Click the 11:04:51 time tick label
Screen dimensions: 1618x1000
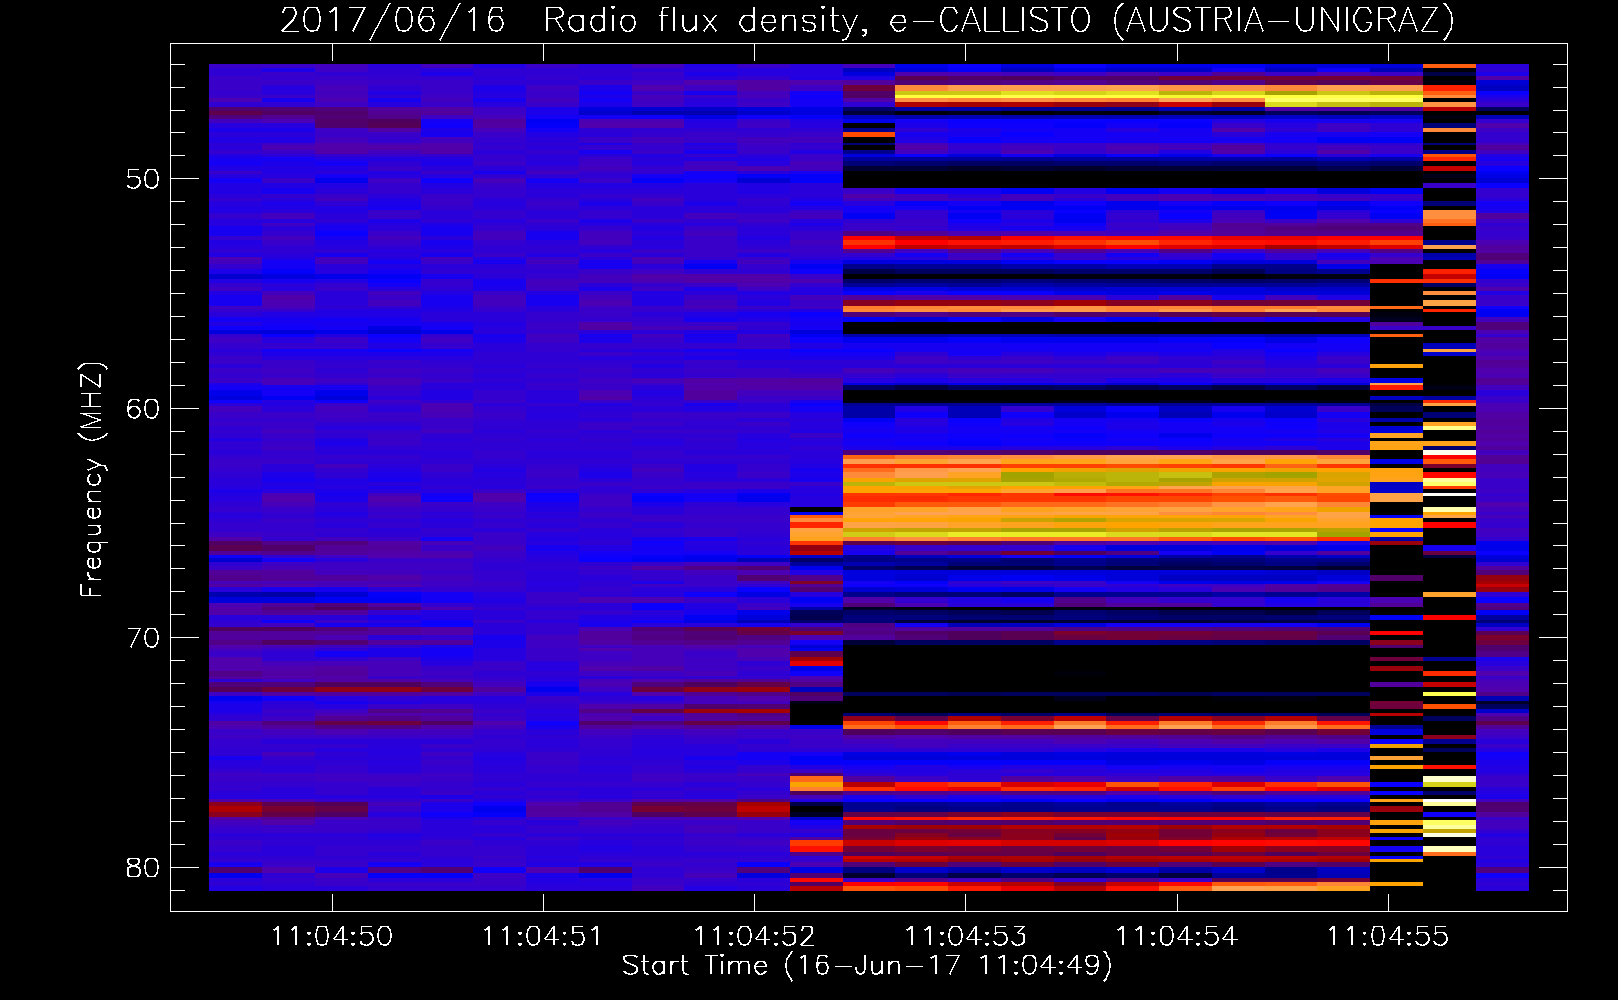[x=543, y=937]
